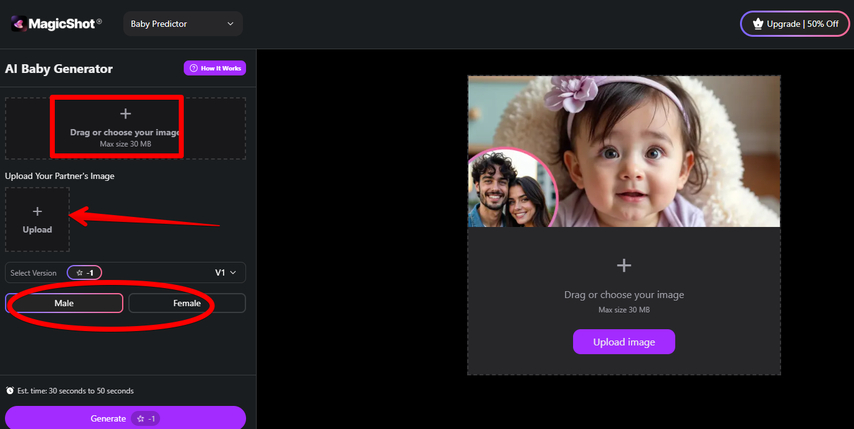
Task: Click the plus icon in the left image drop zone
Action: tap(125, 114)
